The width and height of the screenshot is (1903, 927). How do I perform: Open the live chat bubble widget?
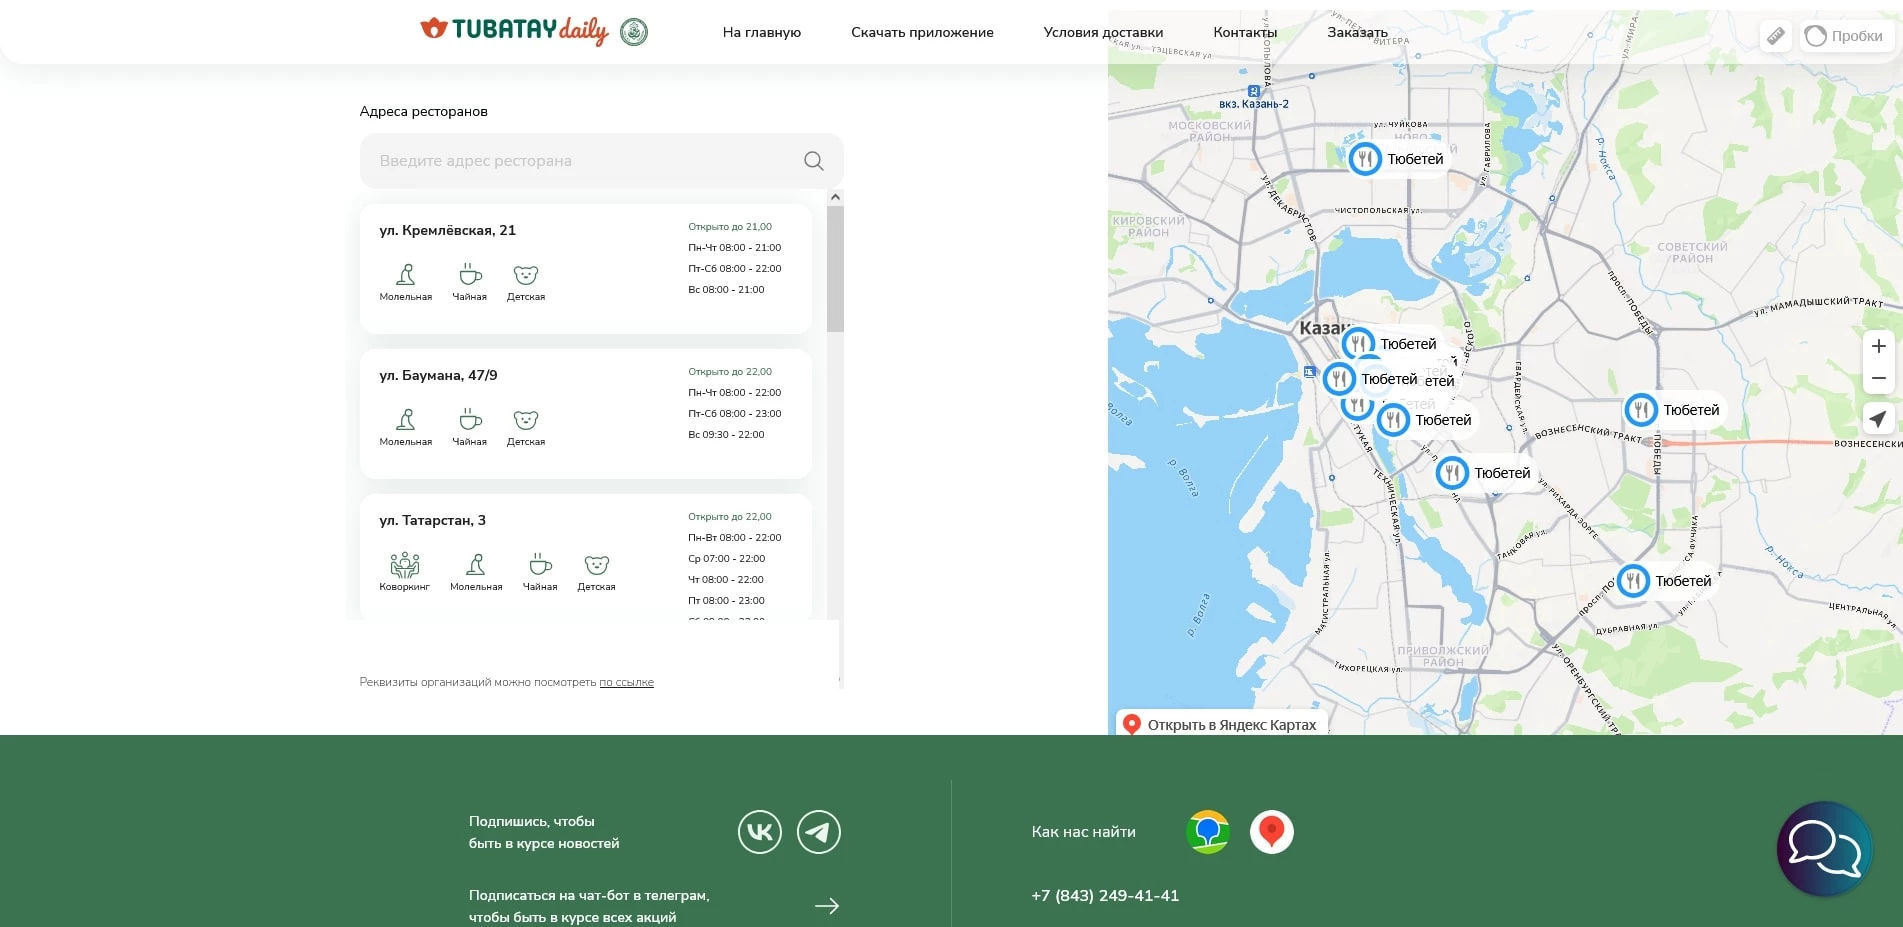[1823, 849]
